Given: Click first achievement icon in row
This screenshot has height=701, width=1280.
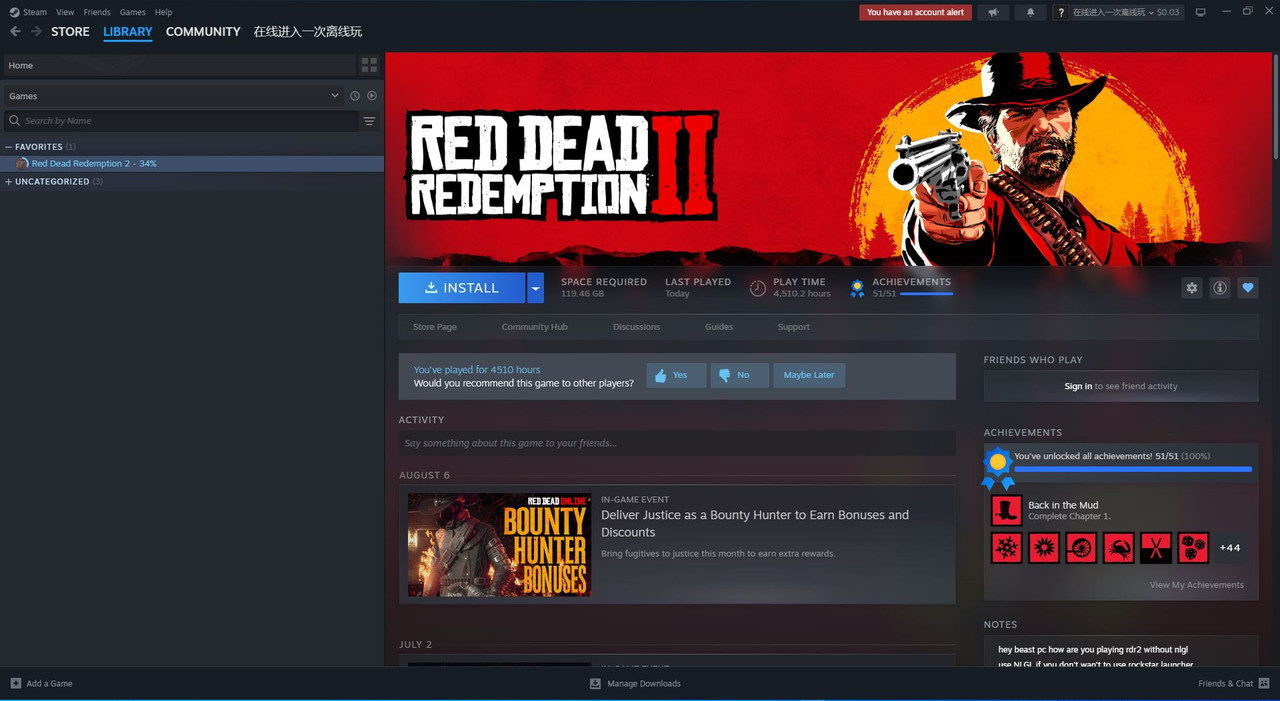Looking at the screenshot, I should (1006, 548).
